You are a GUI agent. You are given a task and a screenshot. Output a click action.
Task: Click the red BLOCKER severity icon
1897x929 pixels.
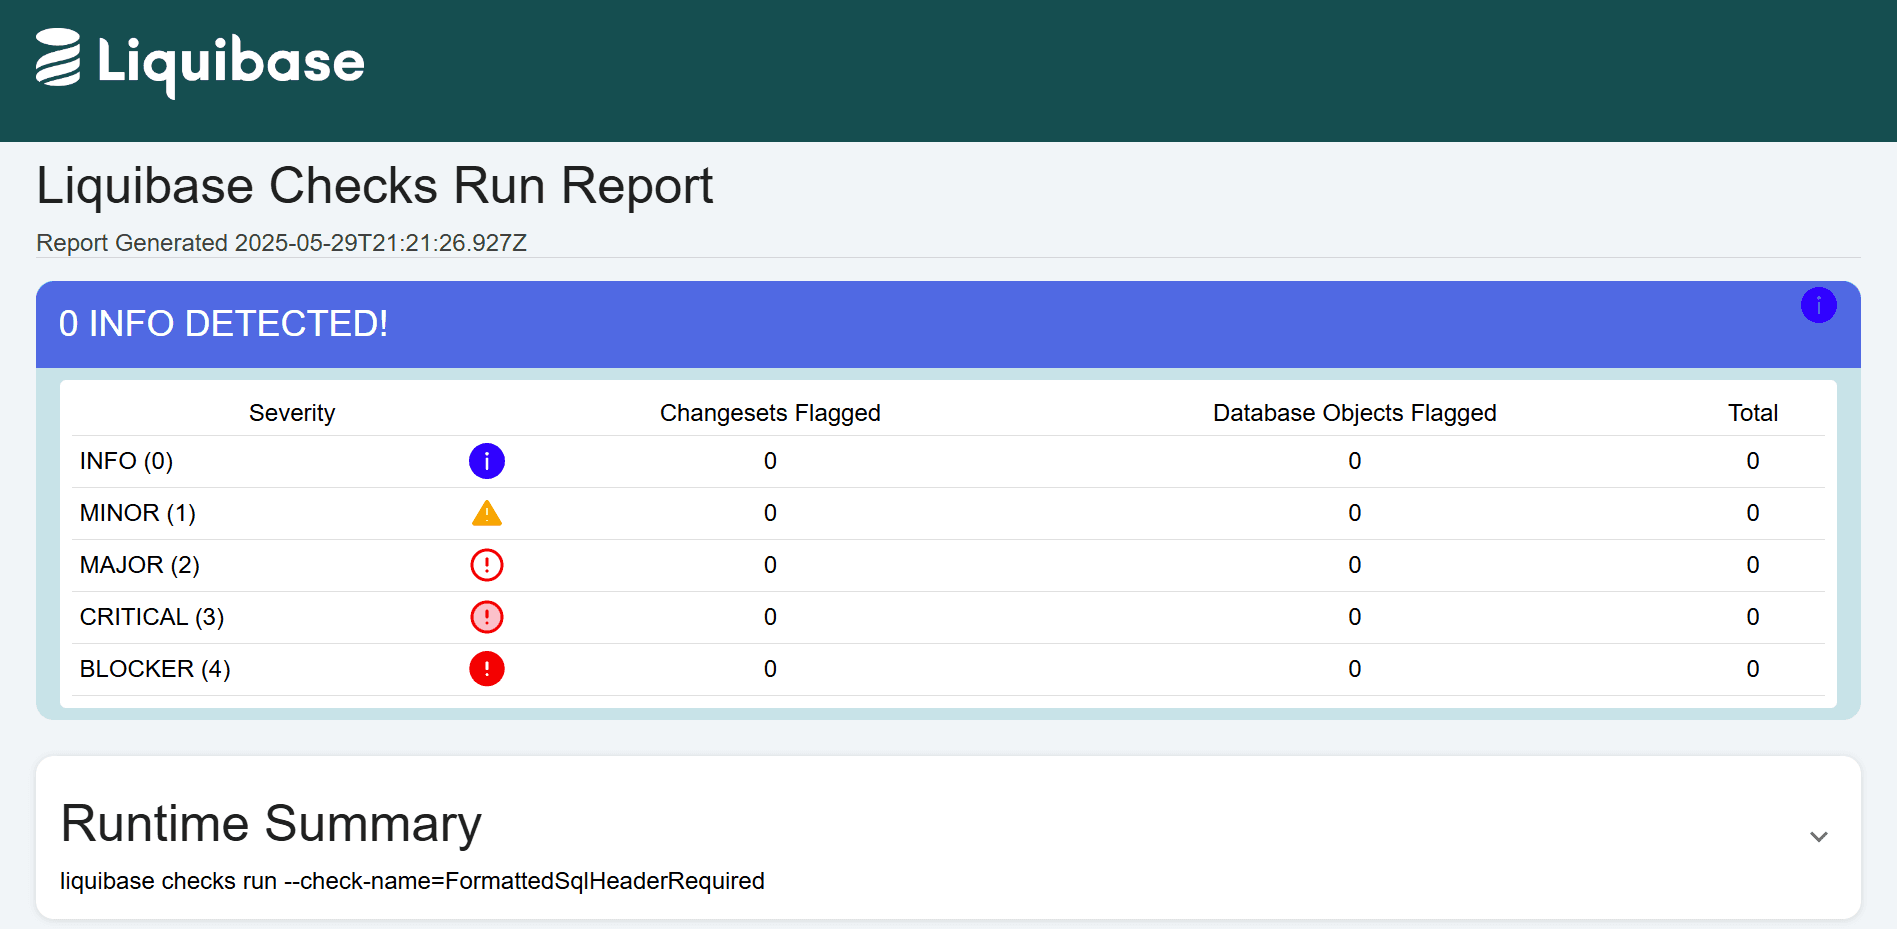click(x=486, y=669)
